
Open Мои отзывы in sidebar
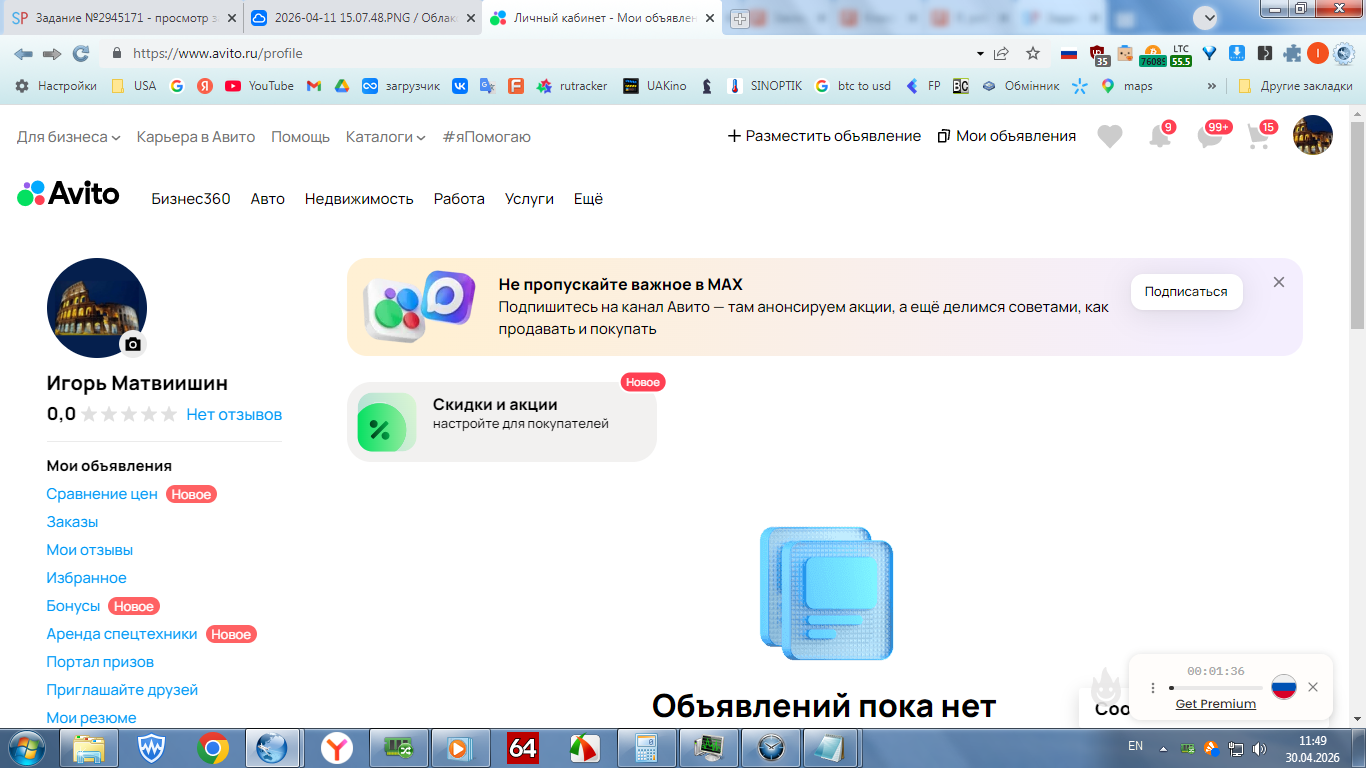coord(89,550)
